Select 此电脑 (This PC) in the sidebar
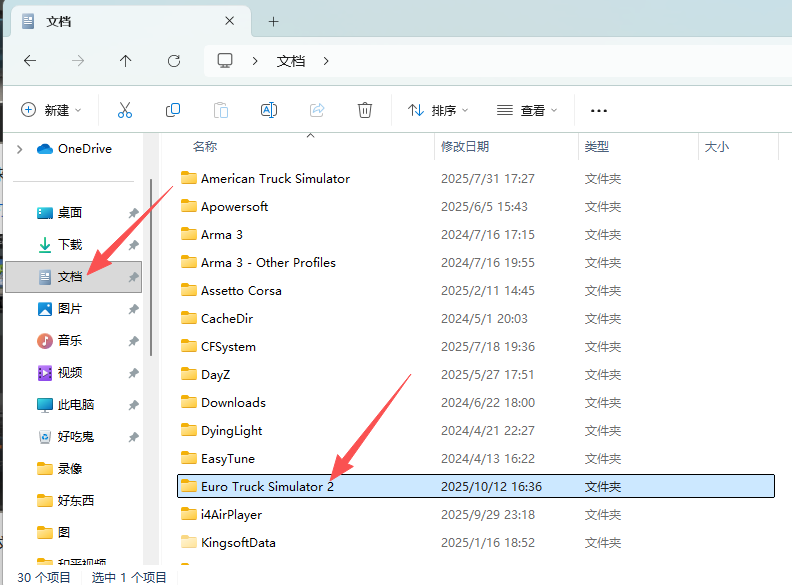The width and height of the screenshot is (792, 585). [76, 405]
